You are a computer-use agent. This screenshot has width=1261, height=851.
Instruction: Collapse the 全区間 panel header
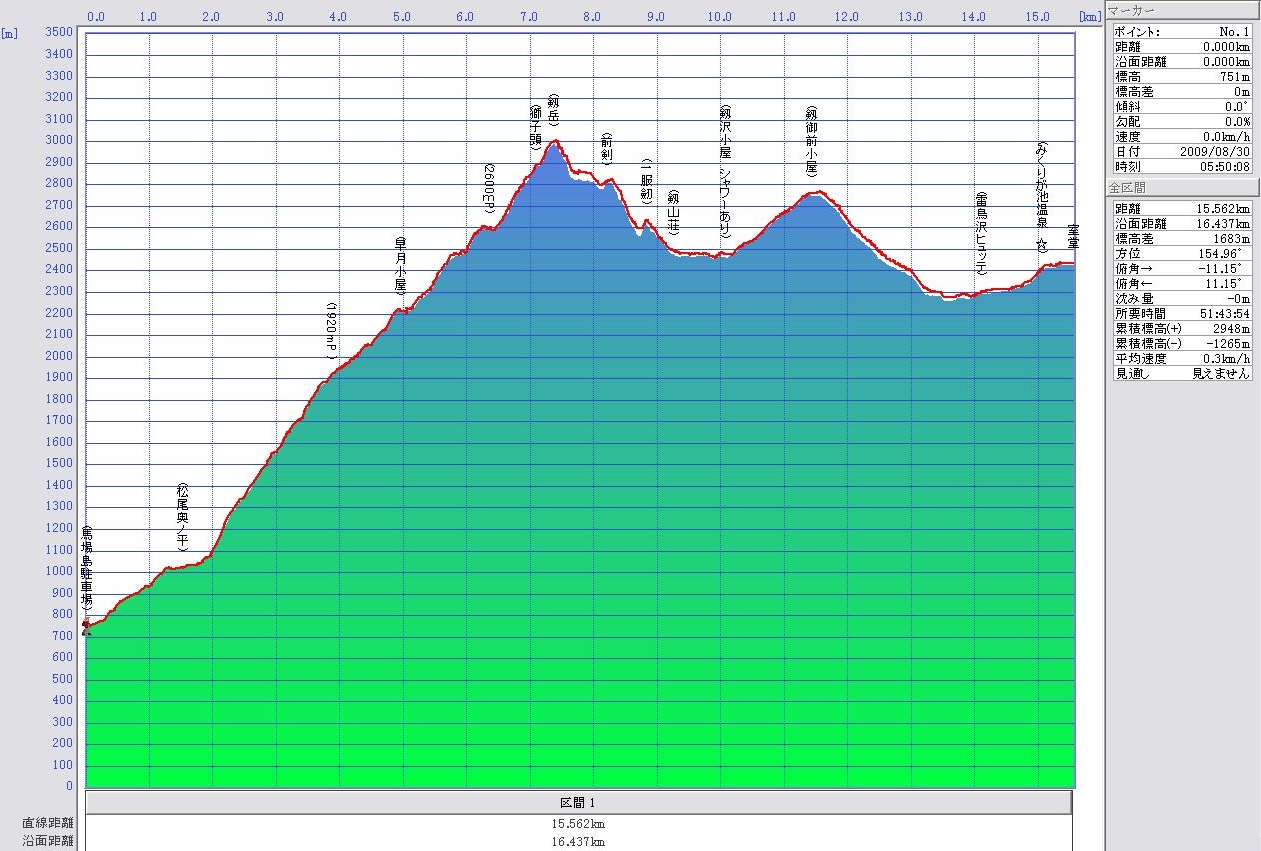pos(1181,187)
